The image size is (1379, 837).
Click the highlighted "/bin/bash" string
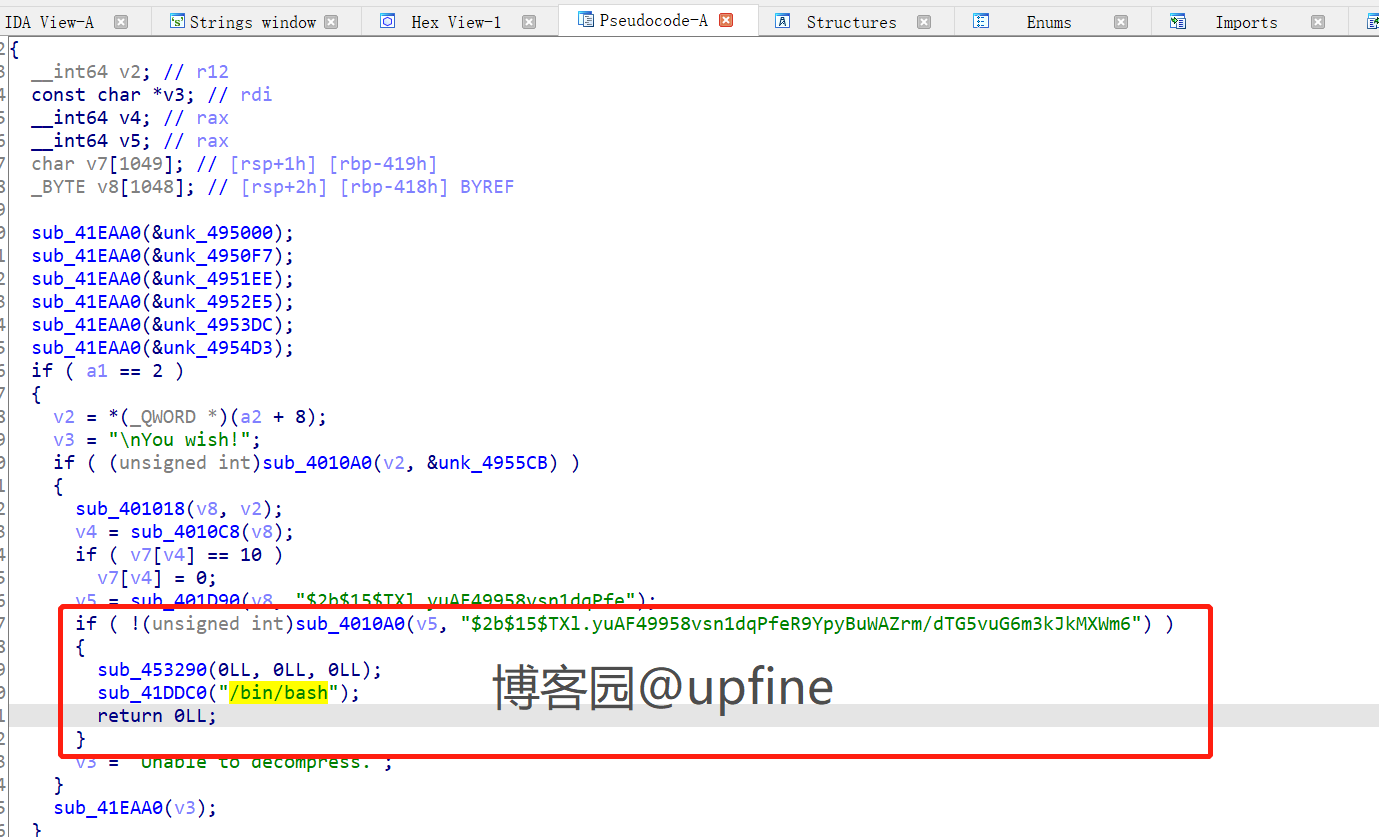[279, 692]
